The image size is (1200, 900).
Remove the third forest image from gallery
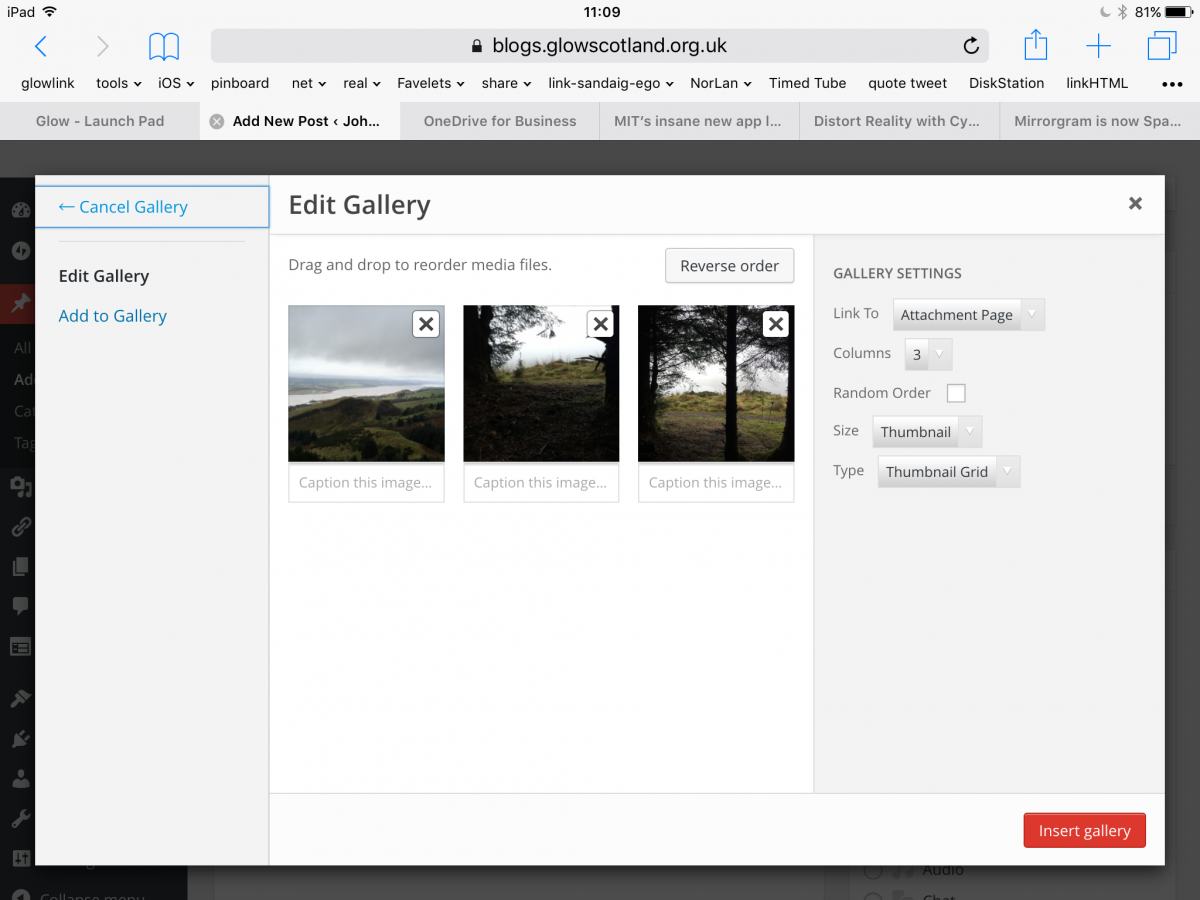point(775,324)
